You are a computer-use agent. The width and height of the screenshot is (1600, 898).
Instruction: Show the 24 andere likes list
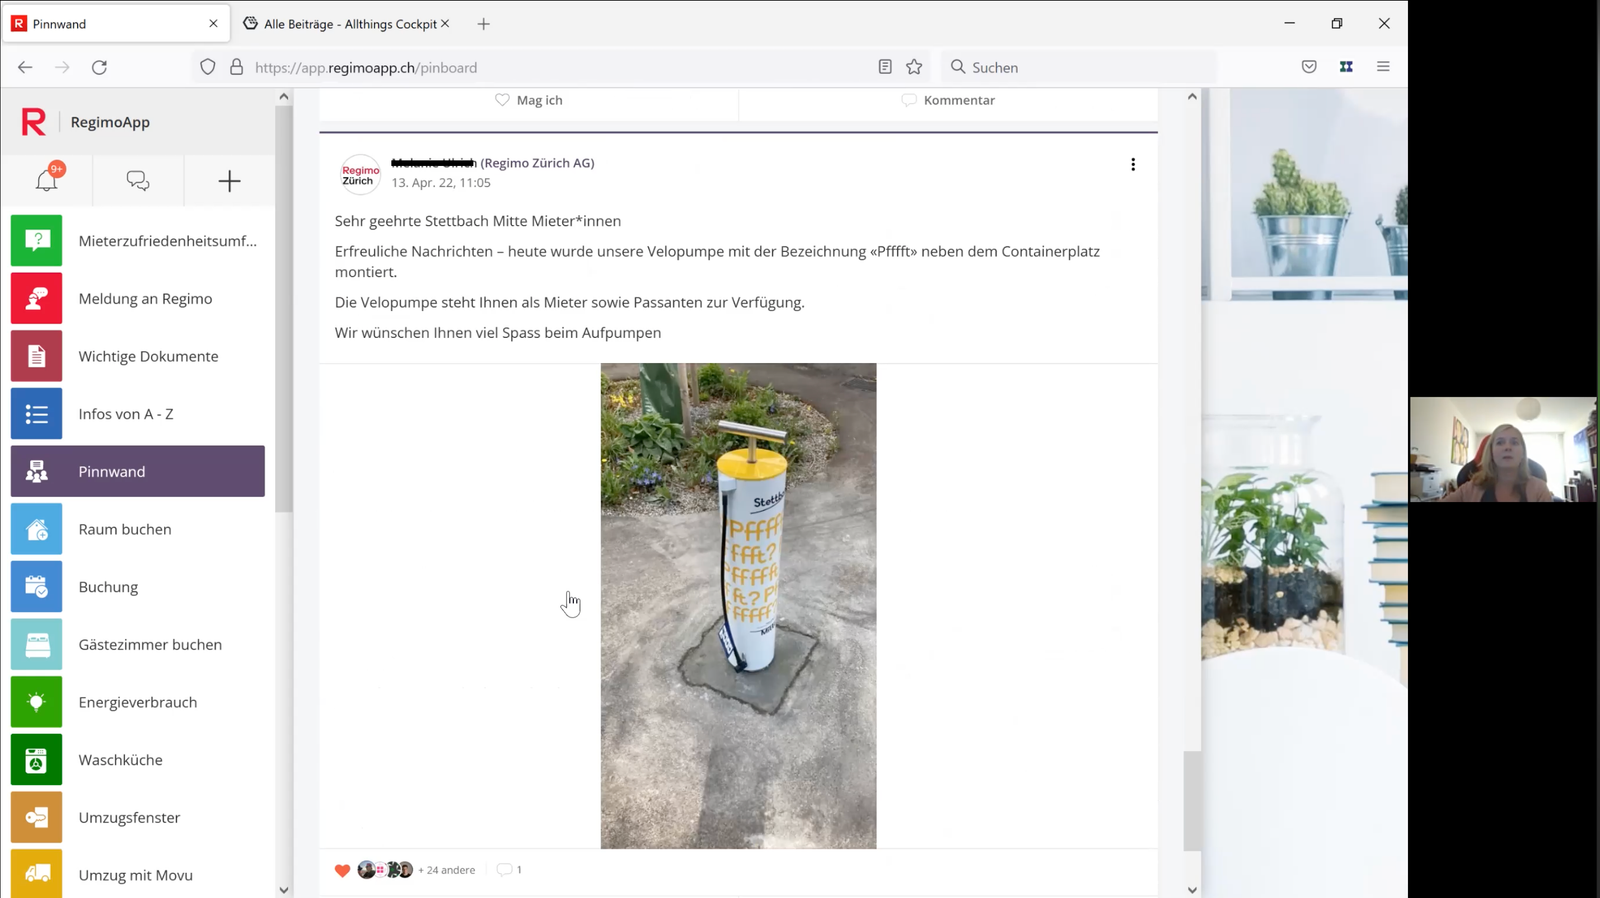pyautogui.click(x=446, y=870)
